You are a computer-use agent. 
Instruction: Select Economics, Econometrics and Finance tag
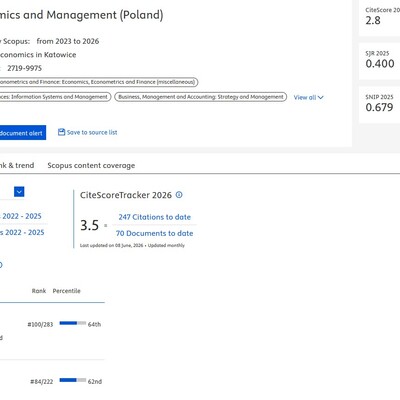(x=99, y=82)
